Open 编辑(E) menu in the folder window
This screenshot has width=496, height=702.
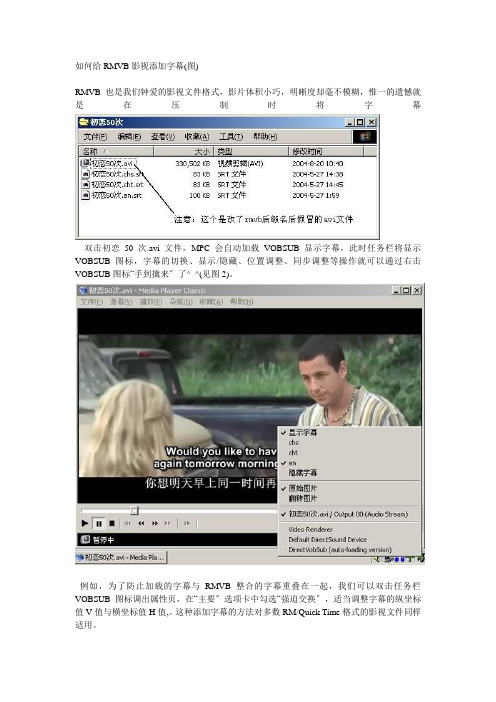click(129, 137)
